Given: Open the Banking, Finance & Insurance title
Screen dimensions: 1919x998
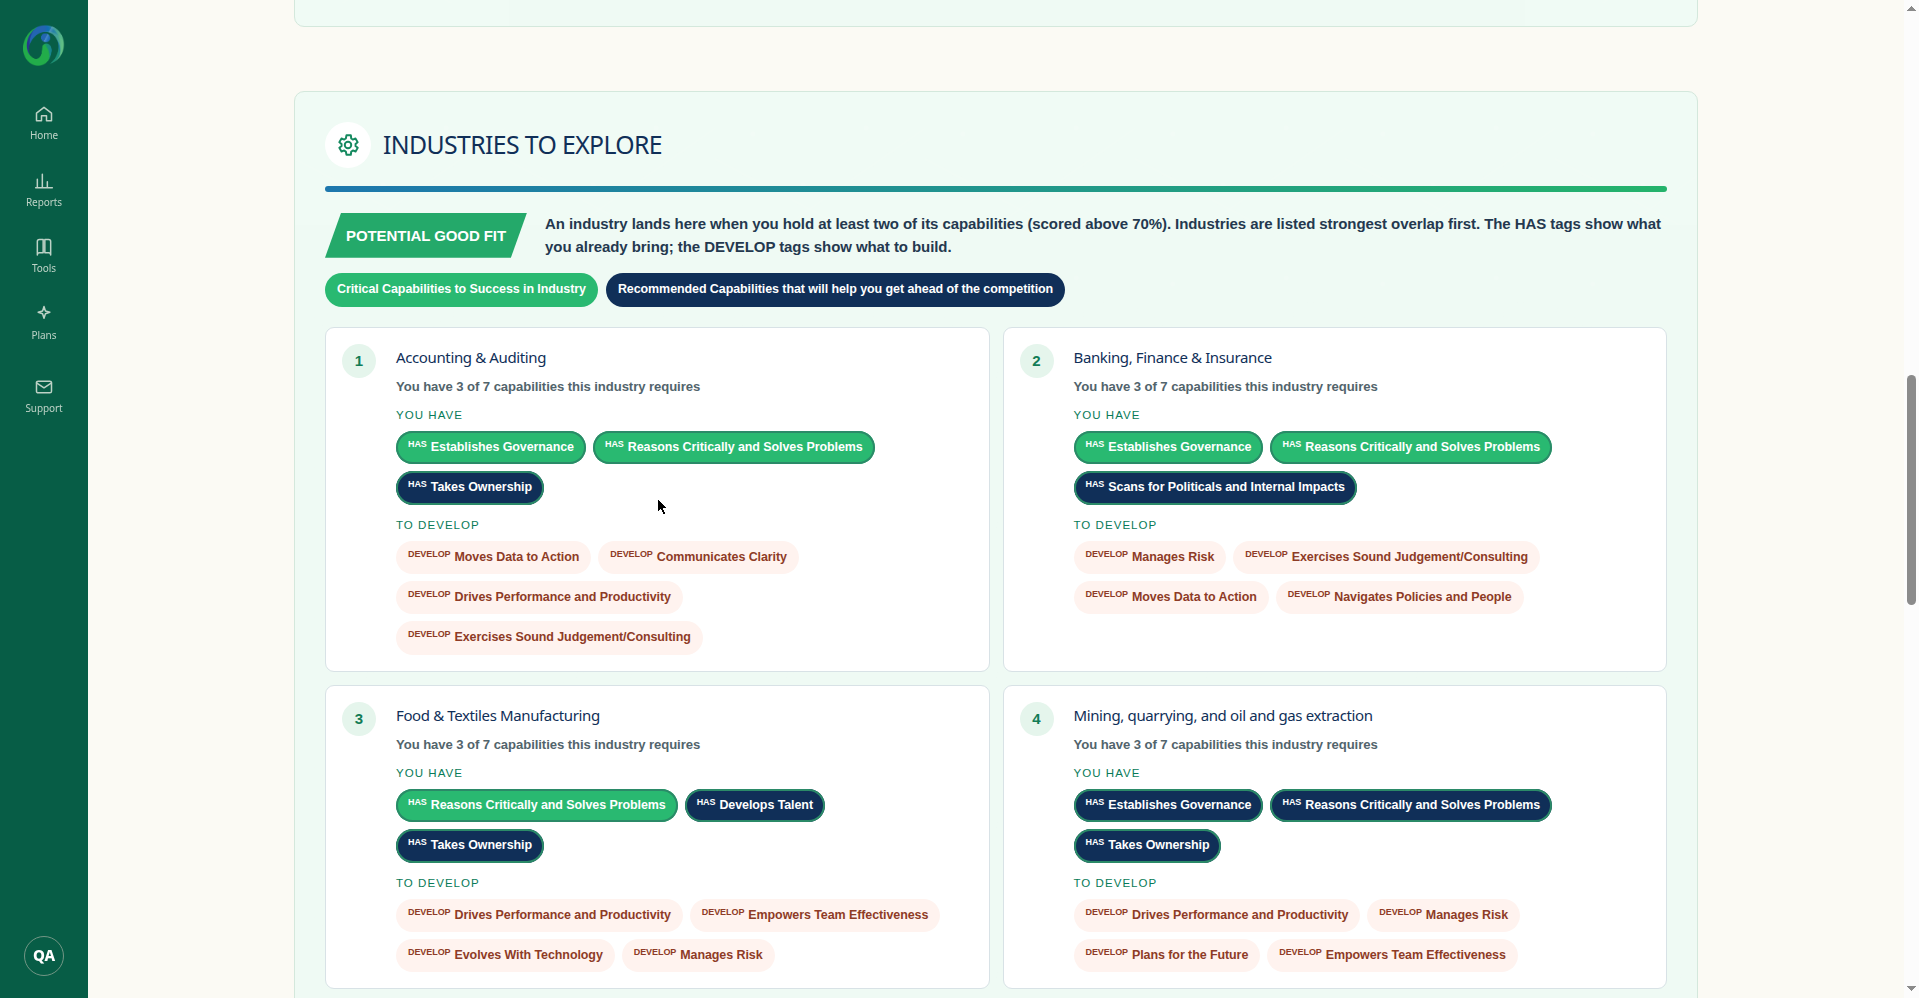Looking at the screenshot, I should pos(1172,358).
